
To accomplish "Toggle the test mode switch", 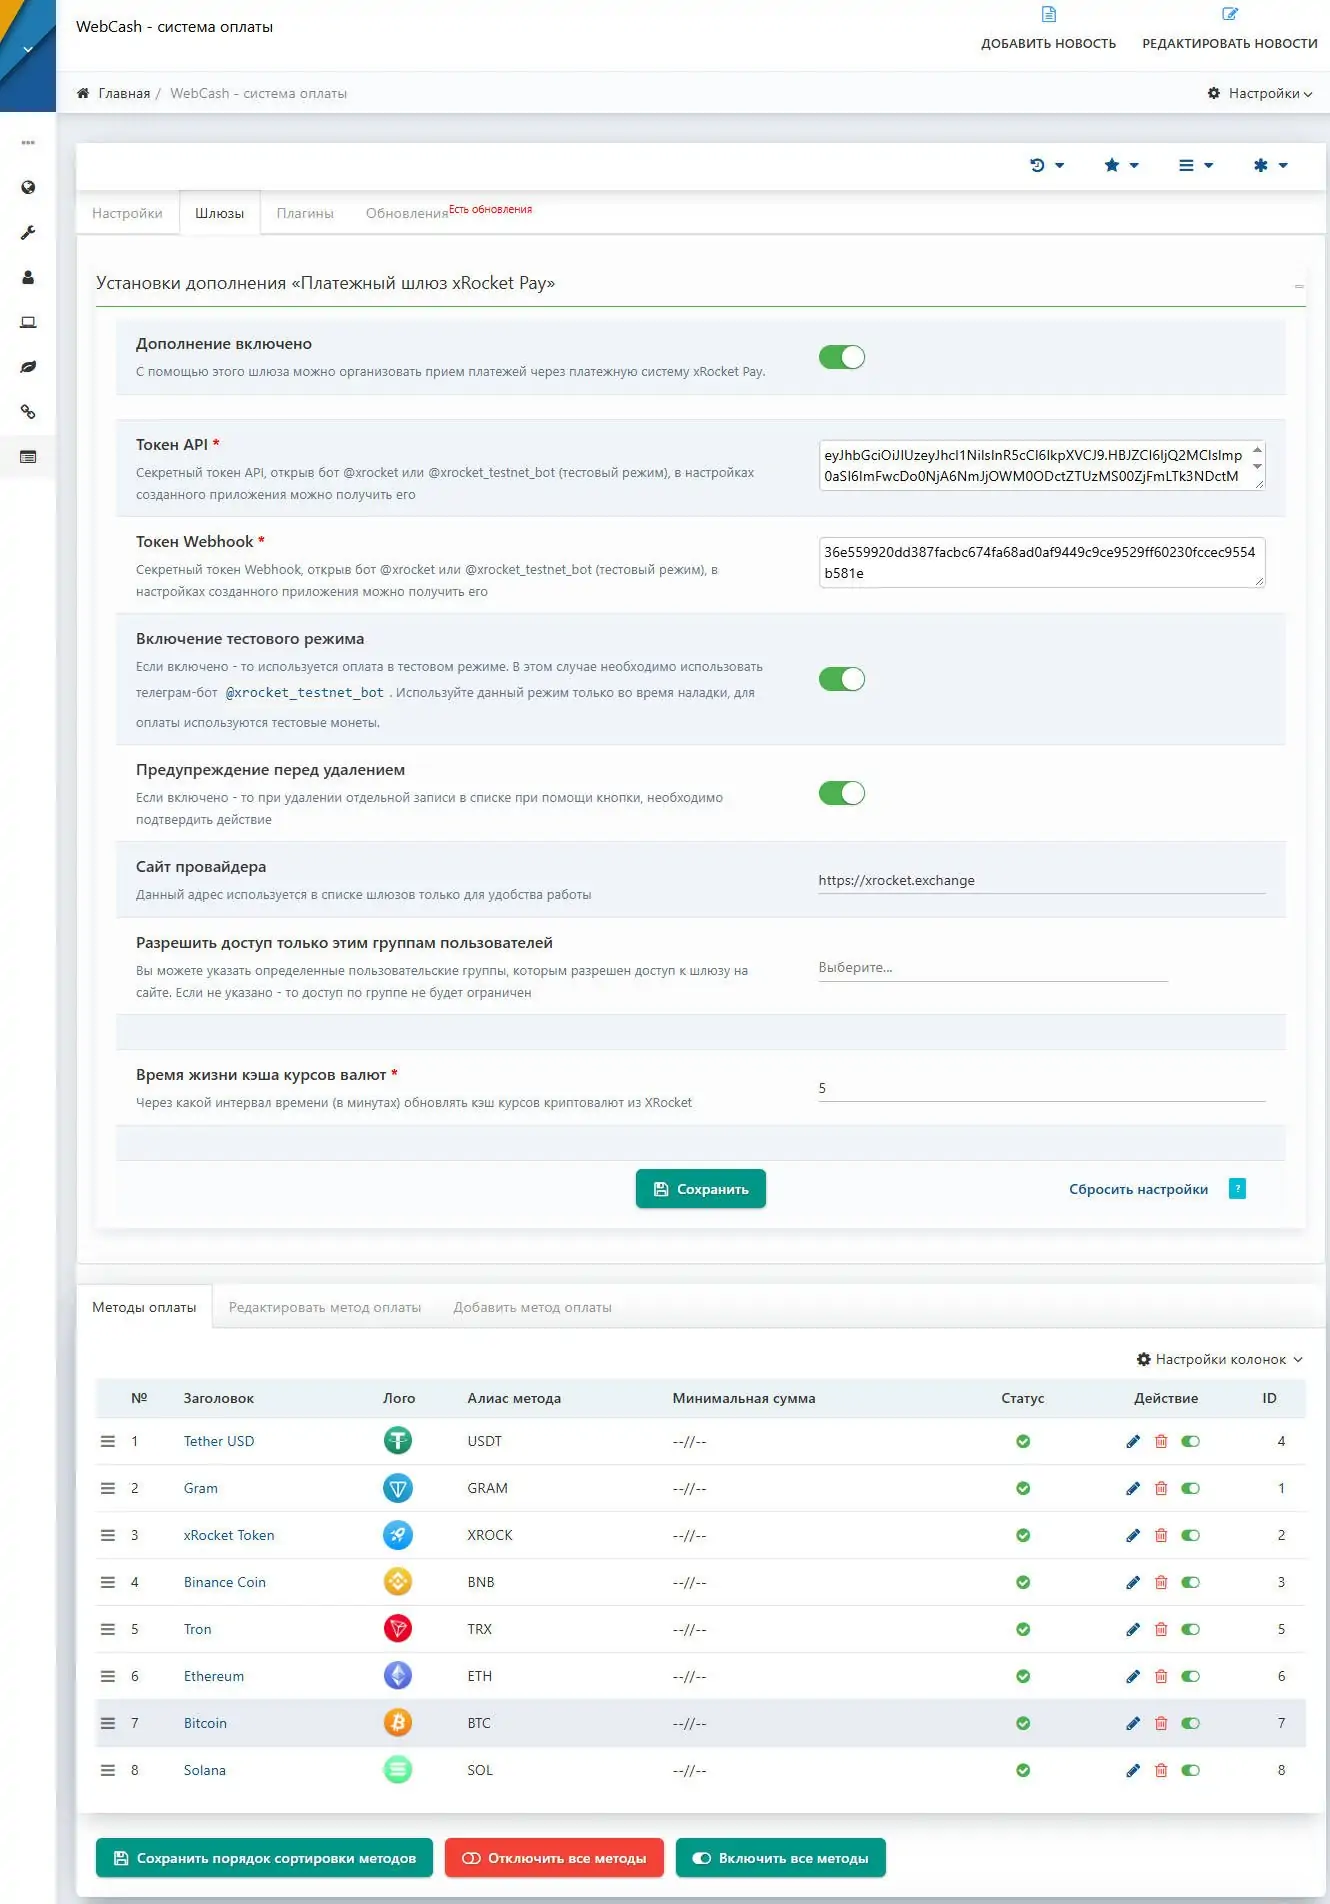I will [x=842, y=679].
